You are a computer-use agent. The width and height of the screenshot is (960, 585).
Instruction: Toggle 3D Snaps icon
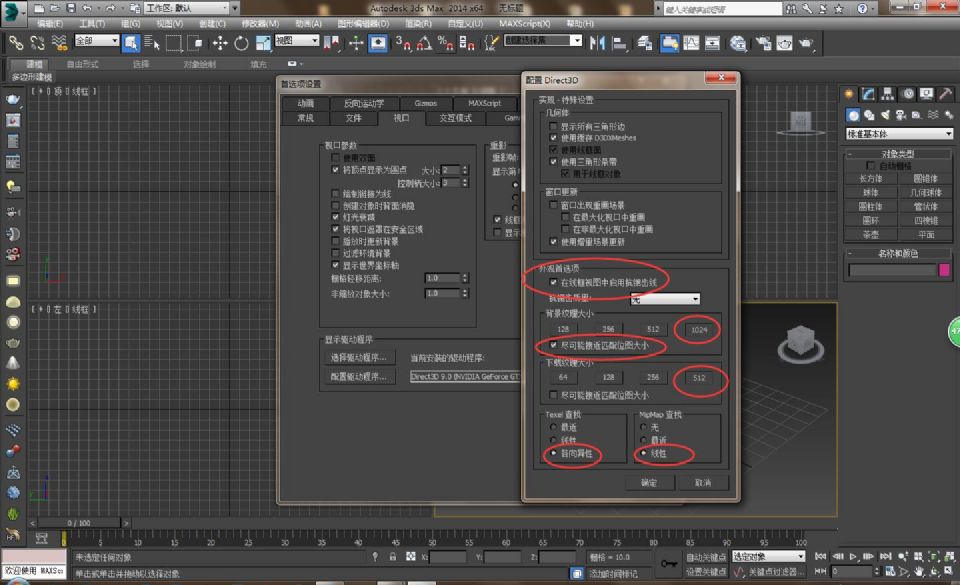click(x=403, y=43)
